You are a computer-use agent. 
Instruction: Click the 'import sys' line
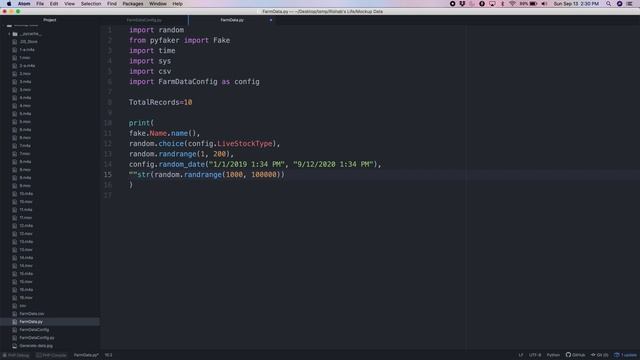click(150, 61)
